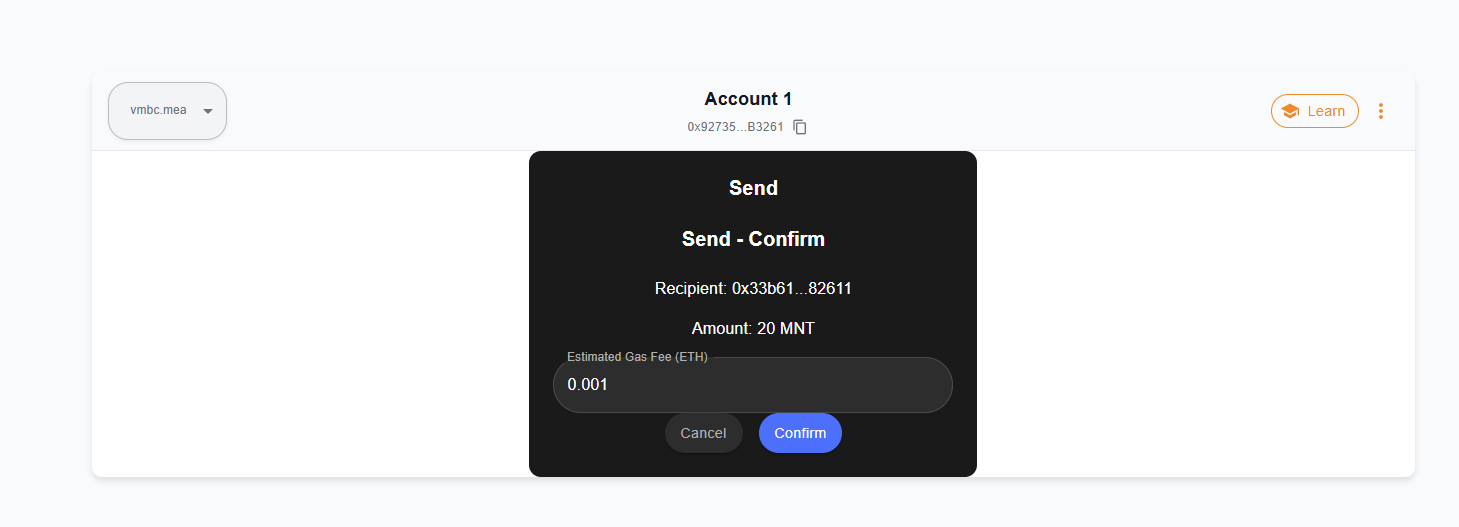Click the Learn button
The height and width of the screenshot is (527, 1459).
coord(1314,111)
